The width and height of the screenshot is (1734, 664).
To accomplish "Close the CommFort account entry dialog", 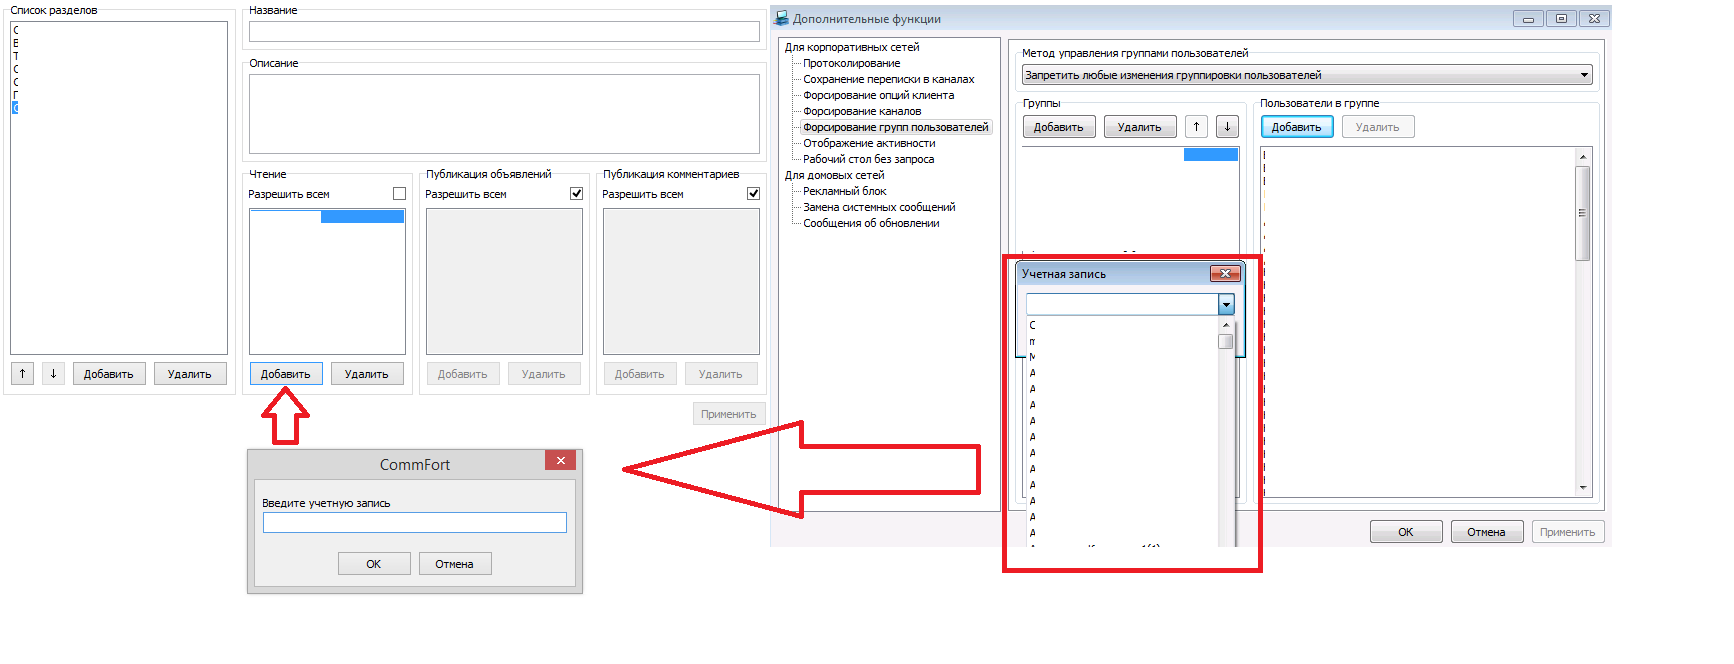I will point(561,460).
